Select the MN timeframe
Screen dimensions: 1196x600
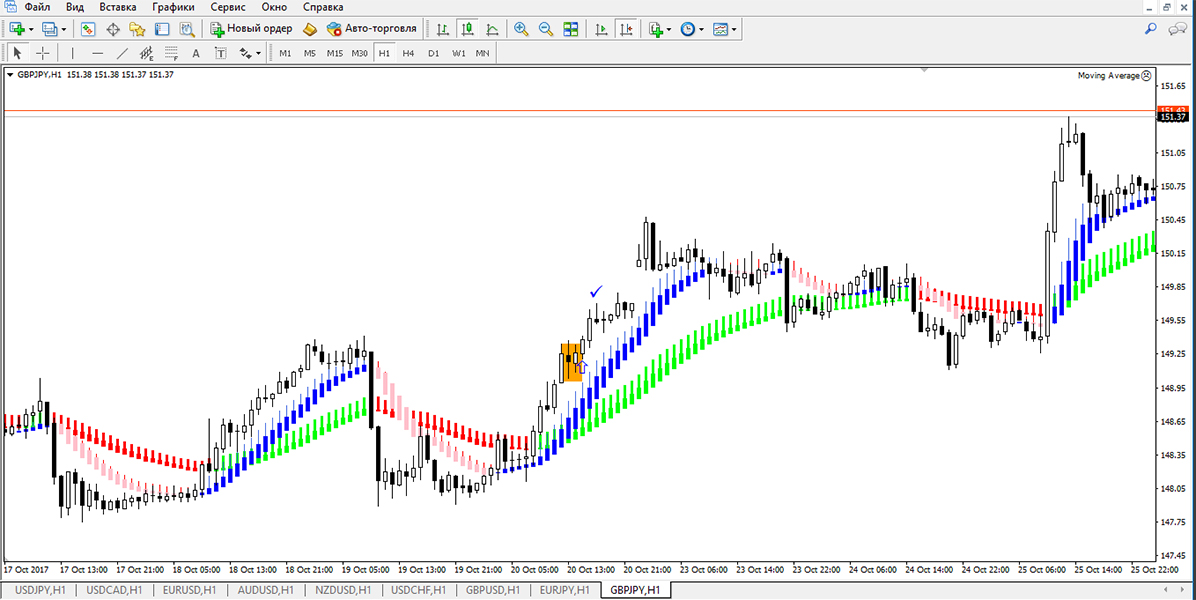(x=482, y=53)
